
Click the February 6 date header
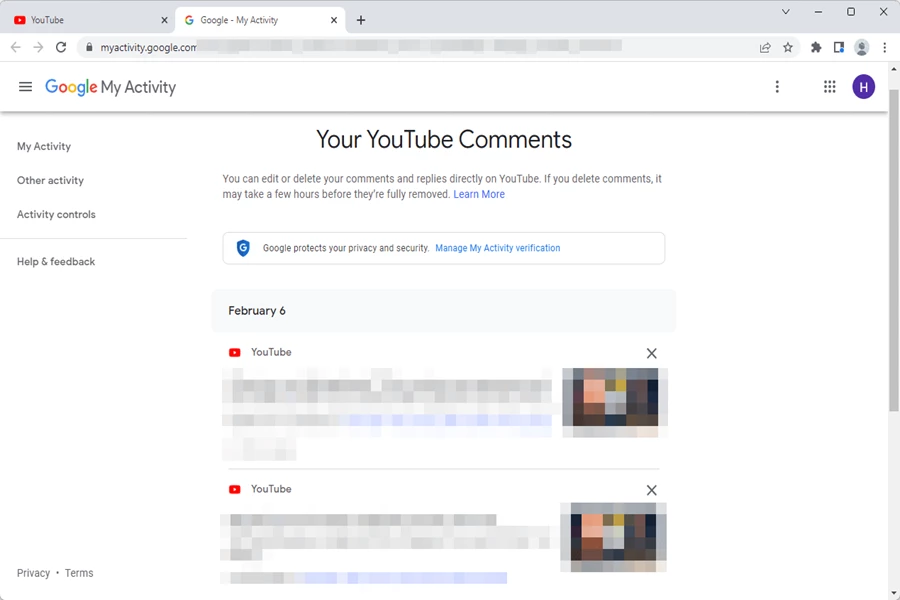coord(257,311)
